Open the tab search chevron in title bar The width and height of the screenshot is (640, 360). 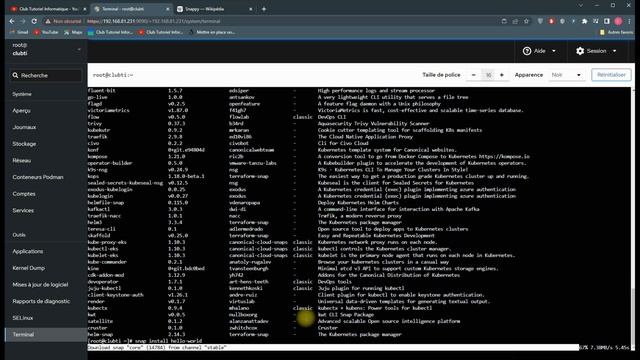coord(580,5)
